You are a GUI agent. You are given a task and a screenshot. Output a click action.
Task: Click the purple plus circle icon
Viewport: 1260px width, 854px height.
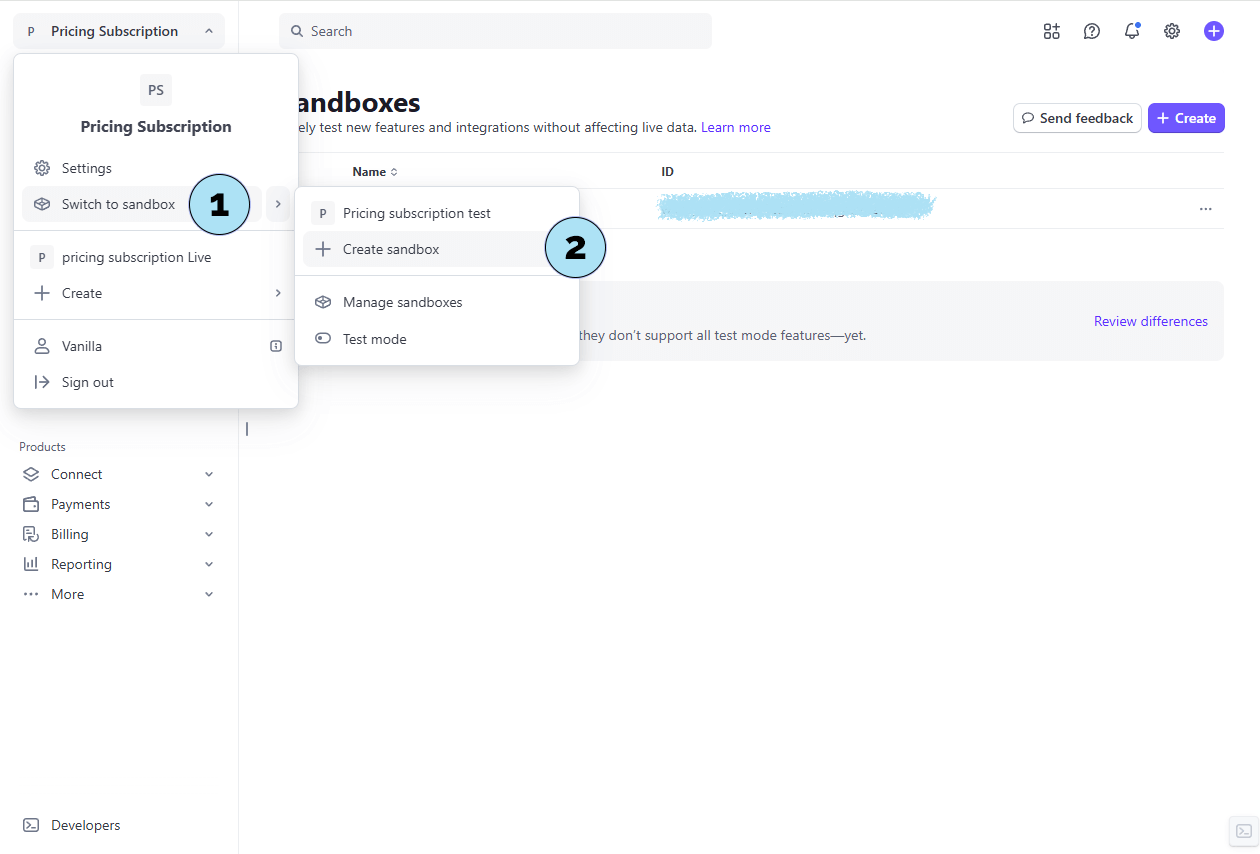(1214, 31)
